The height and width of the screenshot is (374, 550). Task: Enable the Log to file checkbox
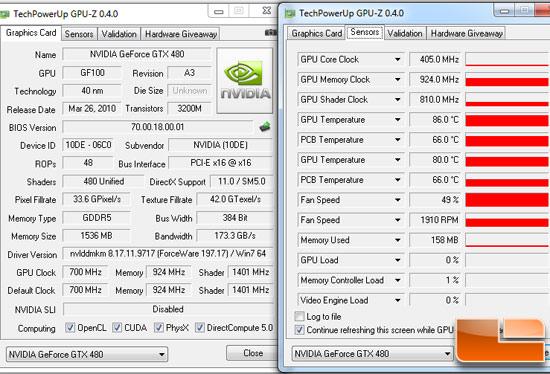pyautogui.click(x=299, y=316)
